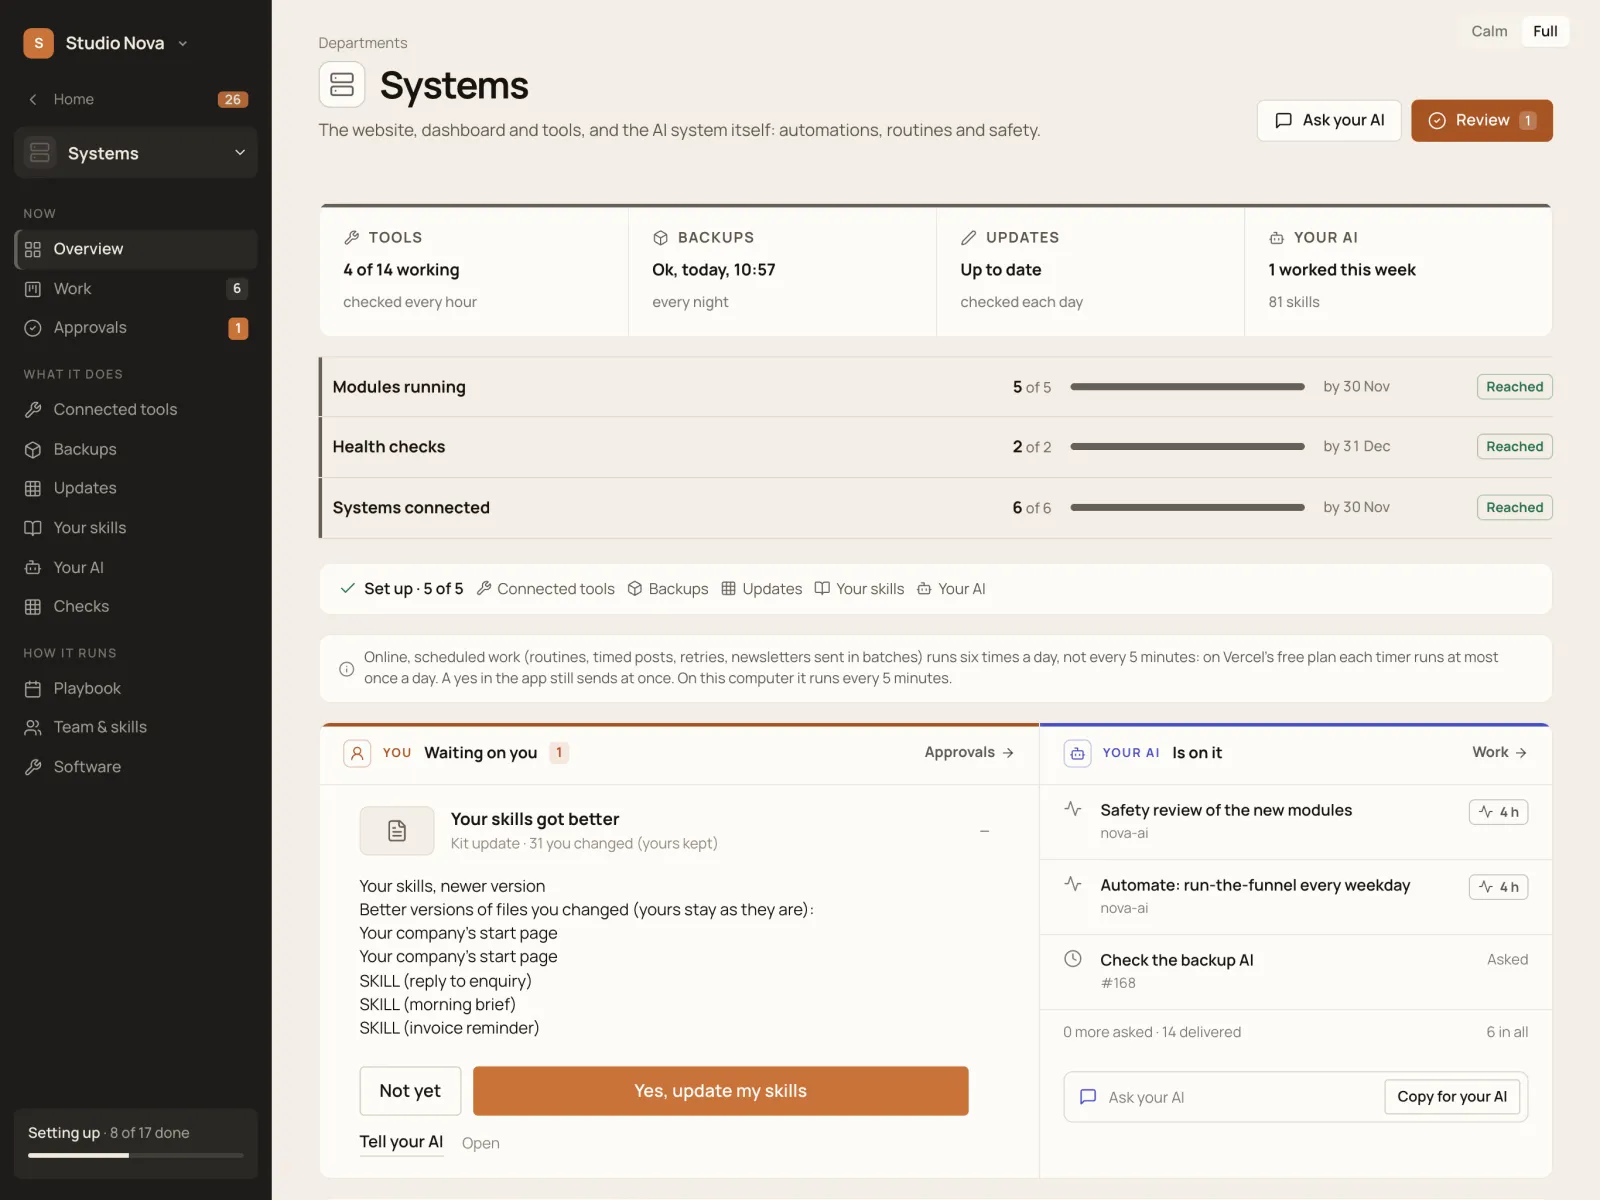Click Yes, update my skills

coord(720,1091)
